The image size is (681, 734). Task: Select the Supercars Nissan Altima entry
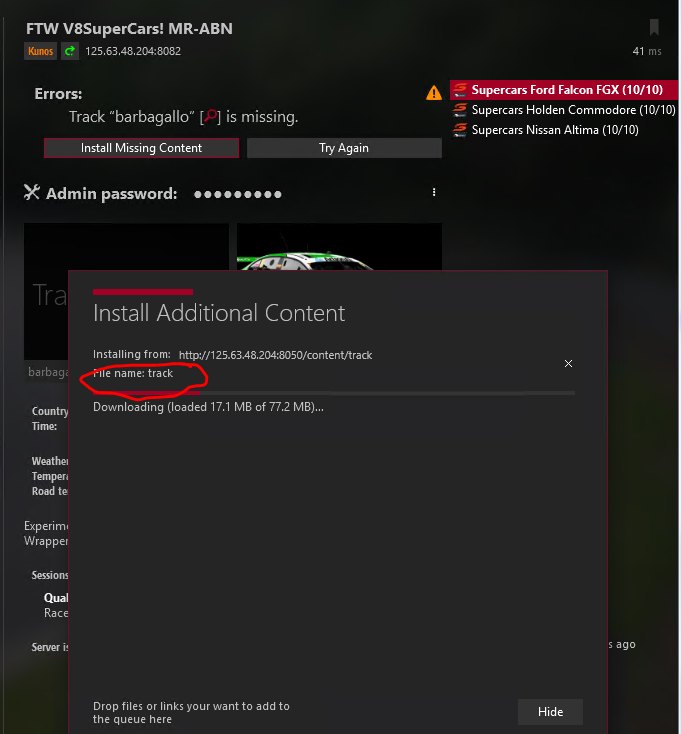545,130
